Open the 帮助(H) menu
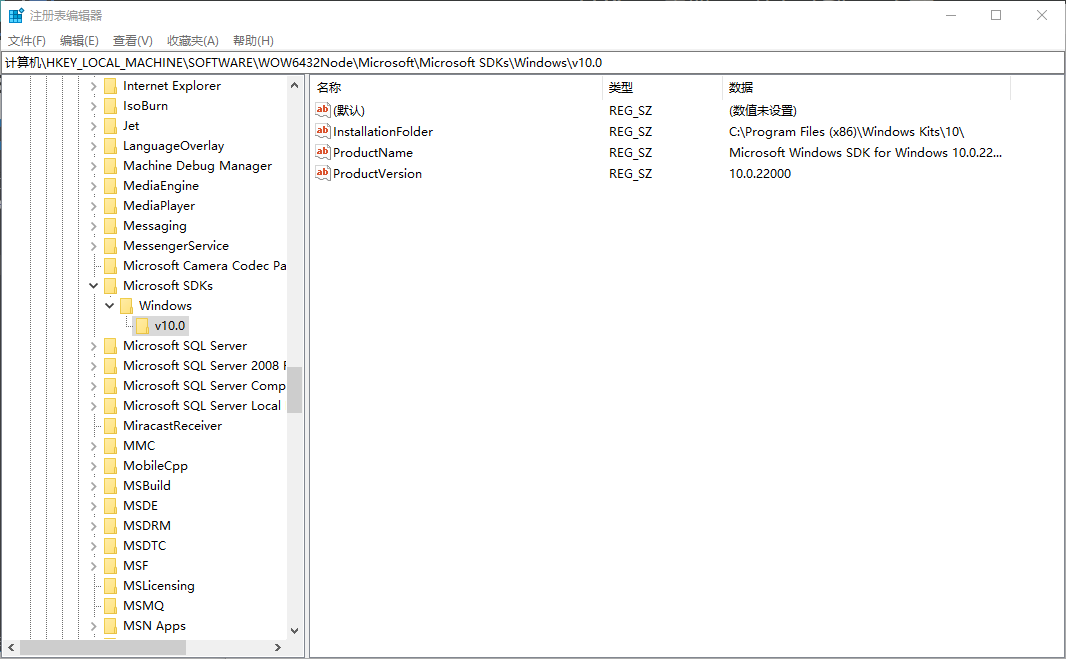Screen dimensions: 1066x659 click(253, 41)
